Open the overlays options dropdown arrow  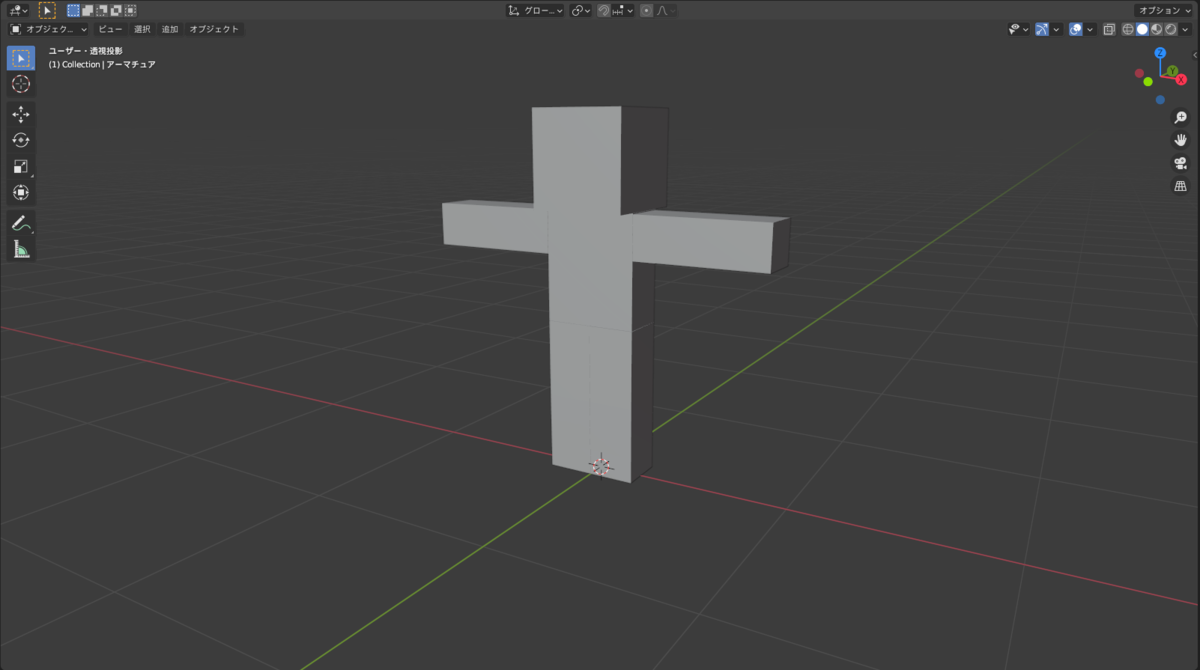tap(1090, 29)
